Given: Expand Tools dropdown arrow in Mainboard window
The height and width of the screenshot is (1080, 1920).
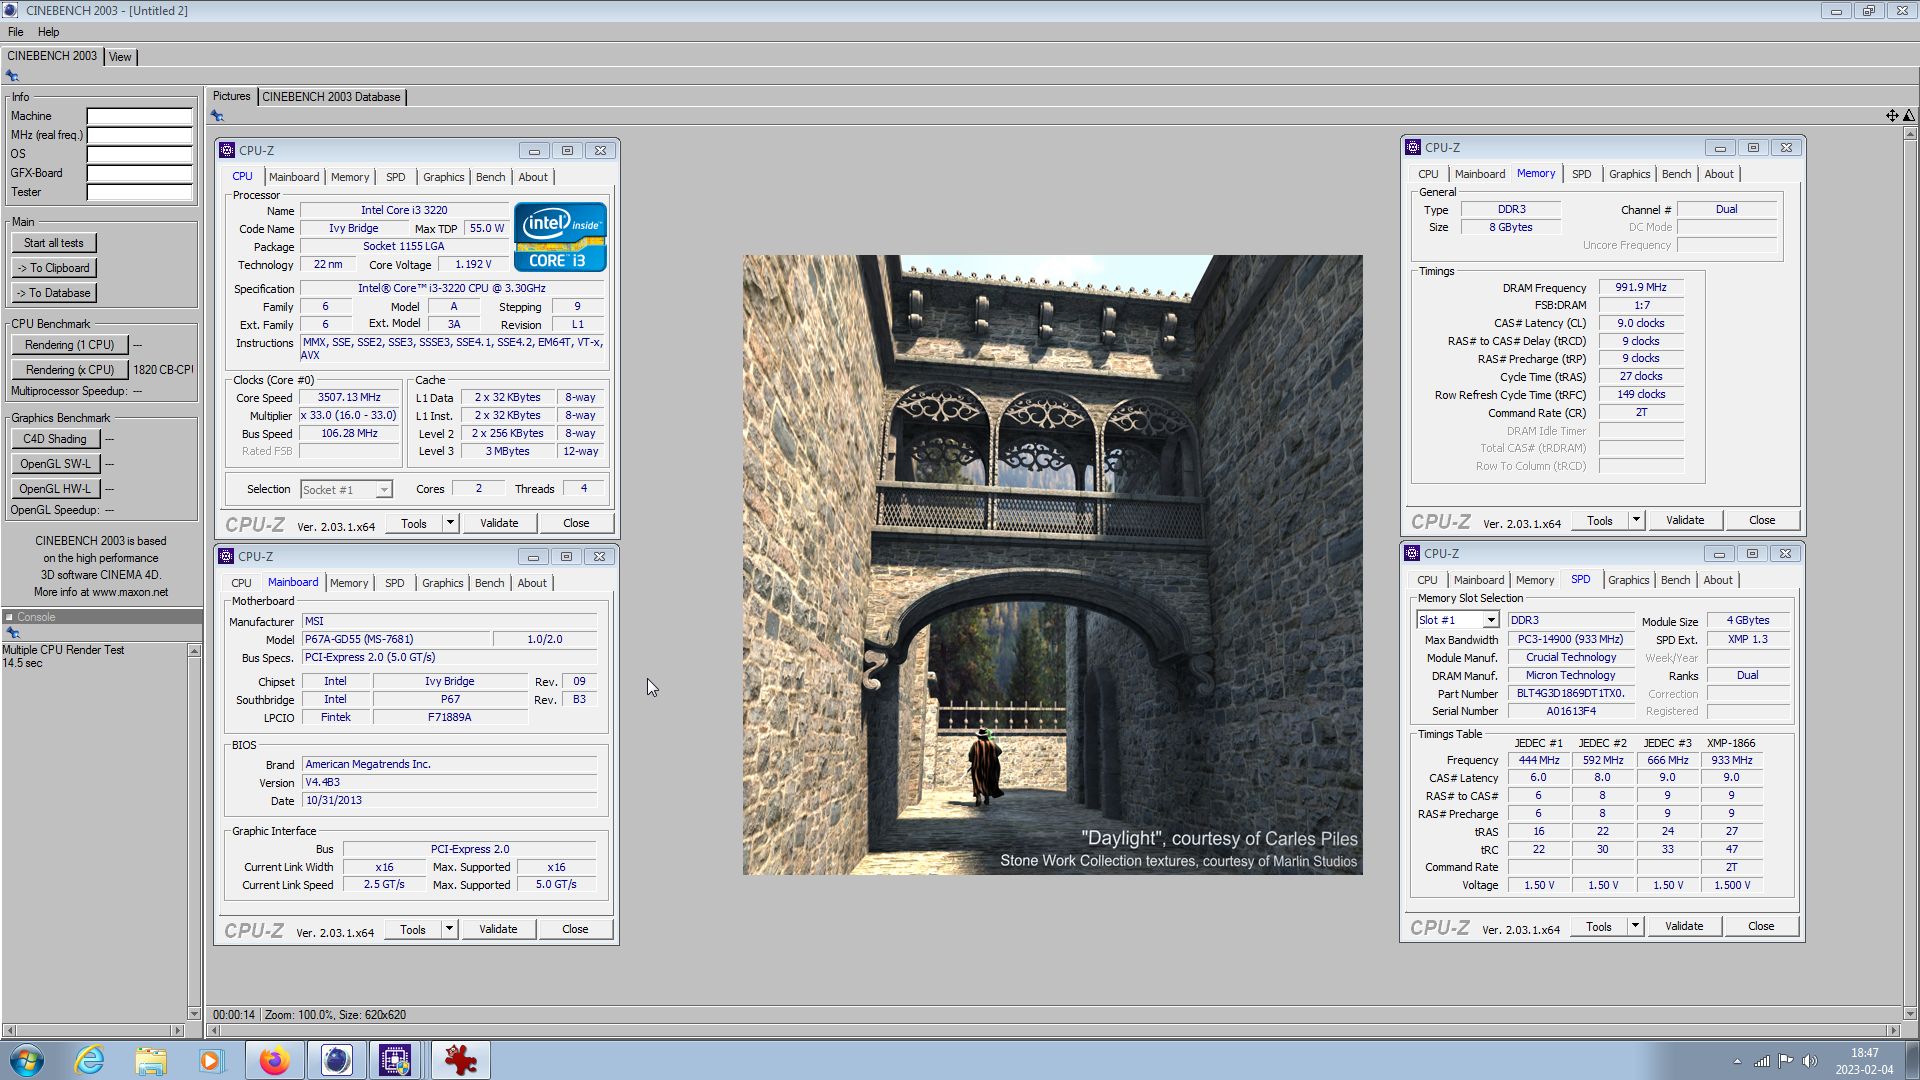Looking at the screenshot, I should pyautogui.click(x=449, y=929).
